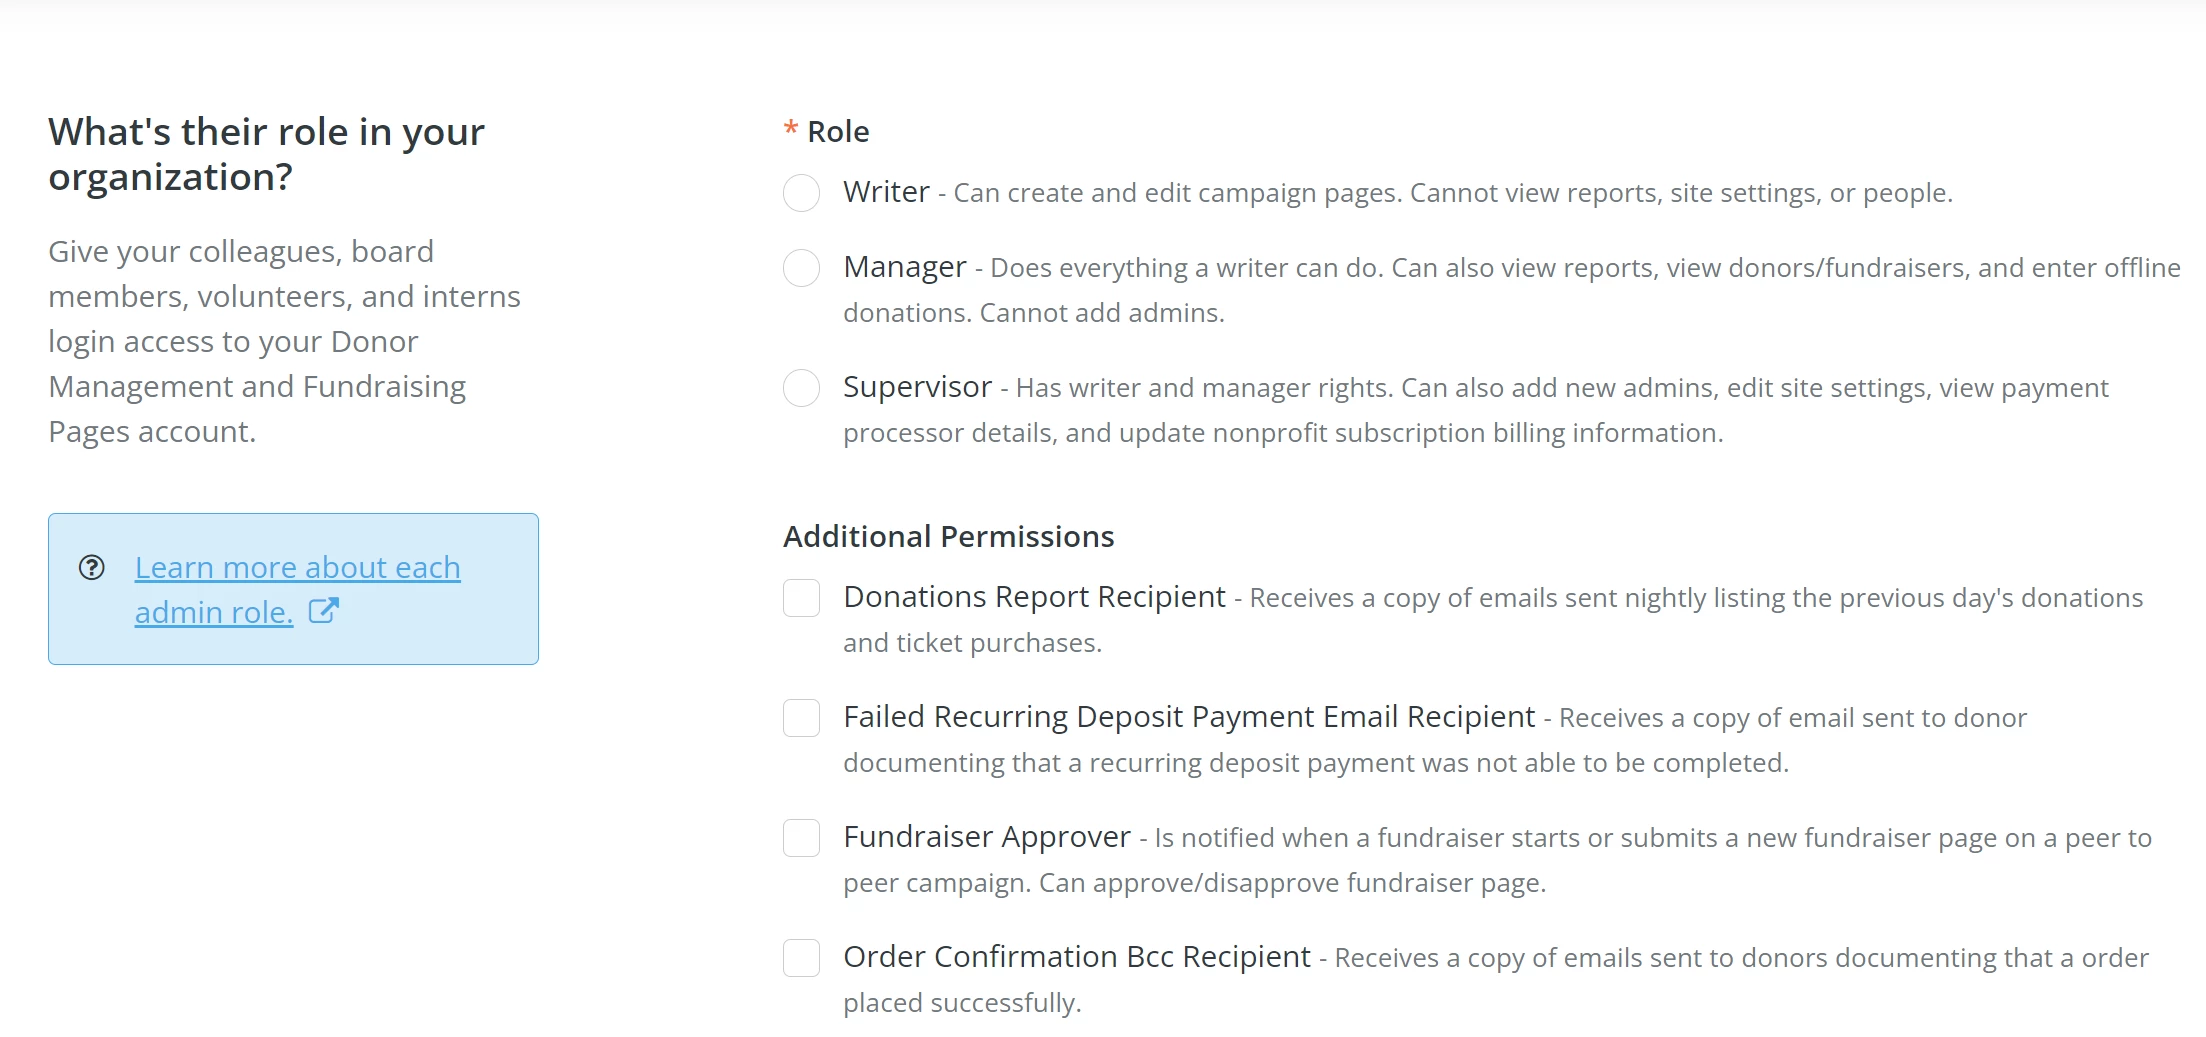2206x1037 pixels.
Task: Select the Manager role
Action: coord(801,268)
